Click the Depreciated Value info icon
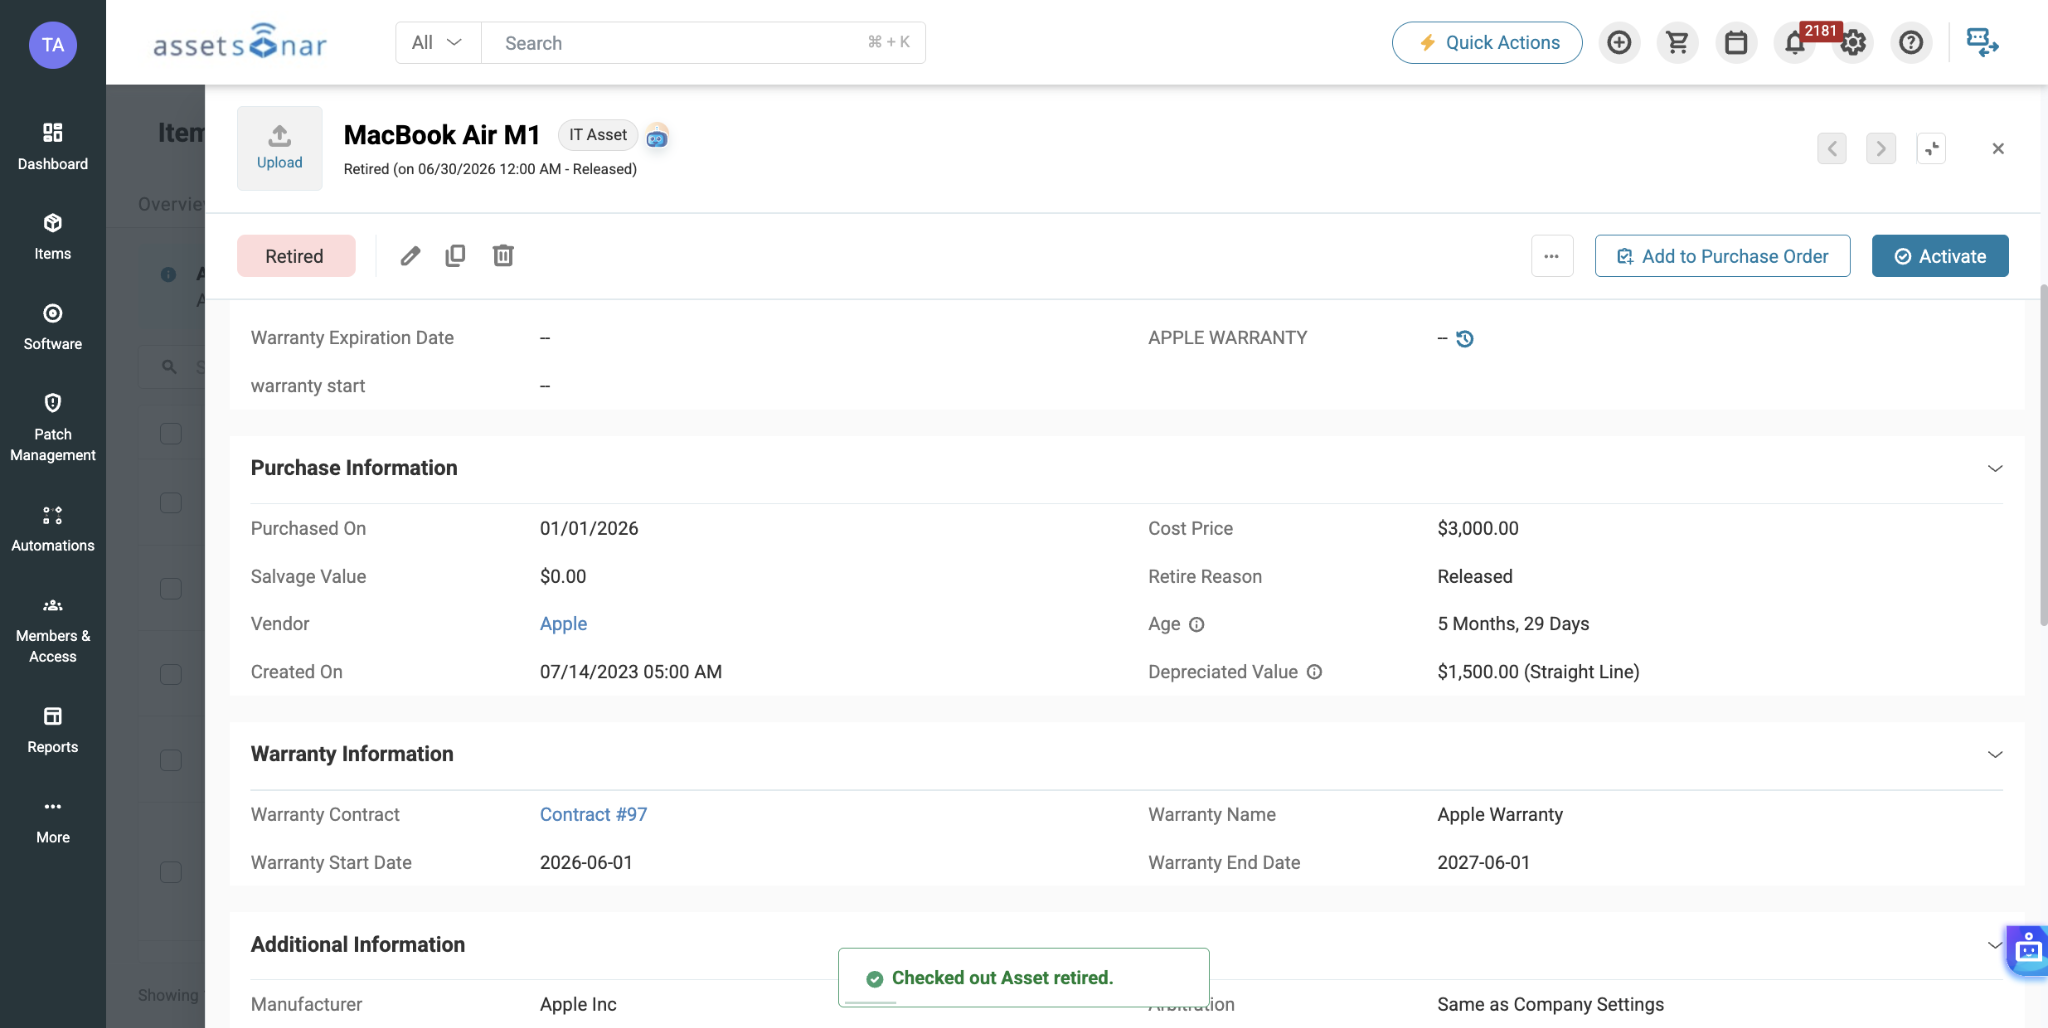The image size is (2048, 1028). pos(1315,672)
